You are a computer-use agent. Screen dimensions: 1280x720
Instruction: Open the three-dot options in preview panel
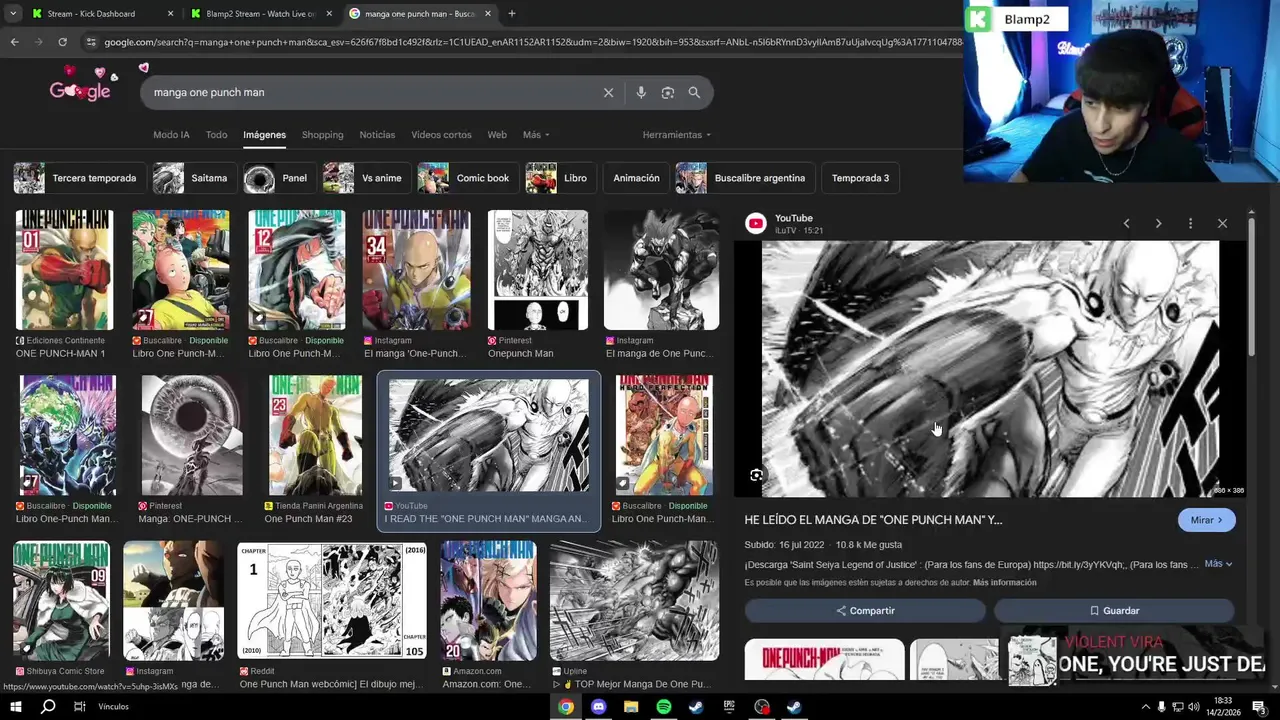pyautogui.click(x=1190, y=223)
